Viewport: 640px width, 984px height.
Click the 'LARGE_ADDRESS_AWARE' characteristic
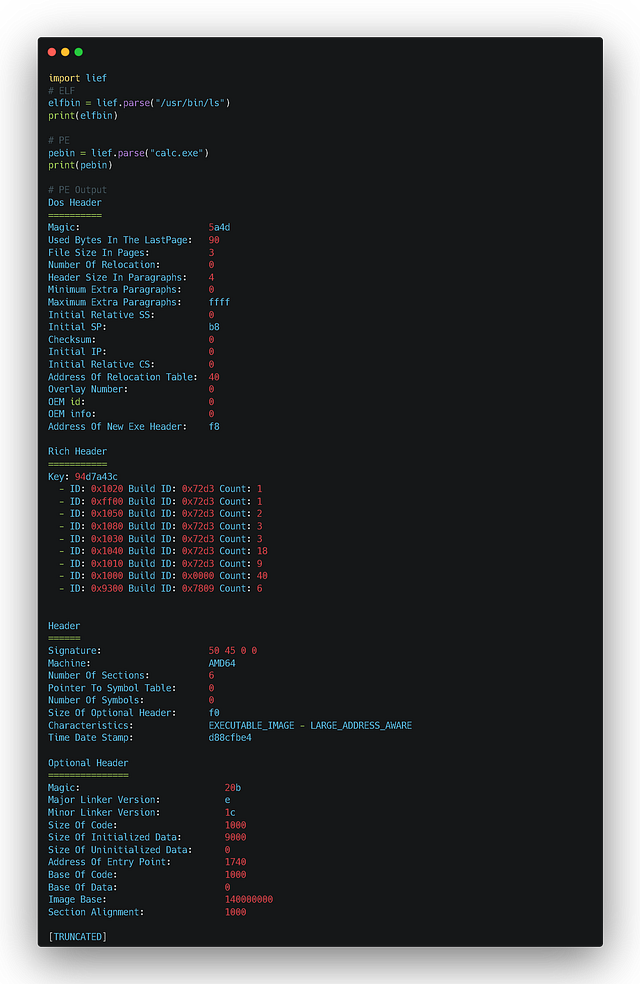(x=361, y=725)
